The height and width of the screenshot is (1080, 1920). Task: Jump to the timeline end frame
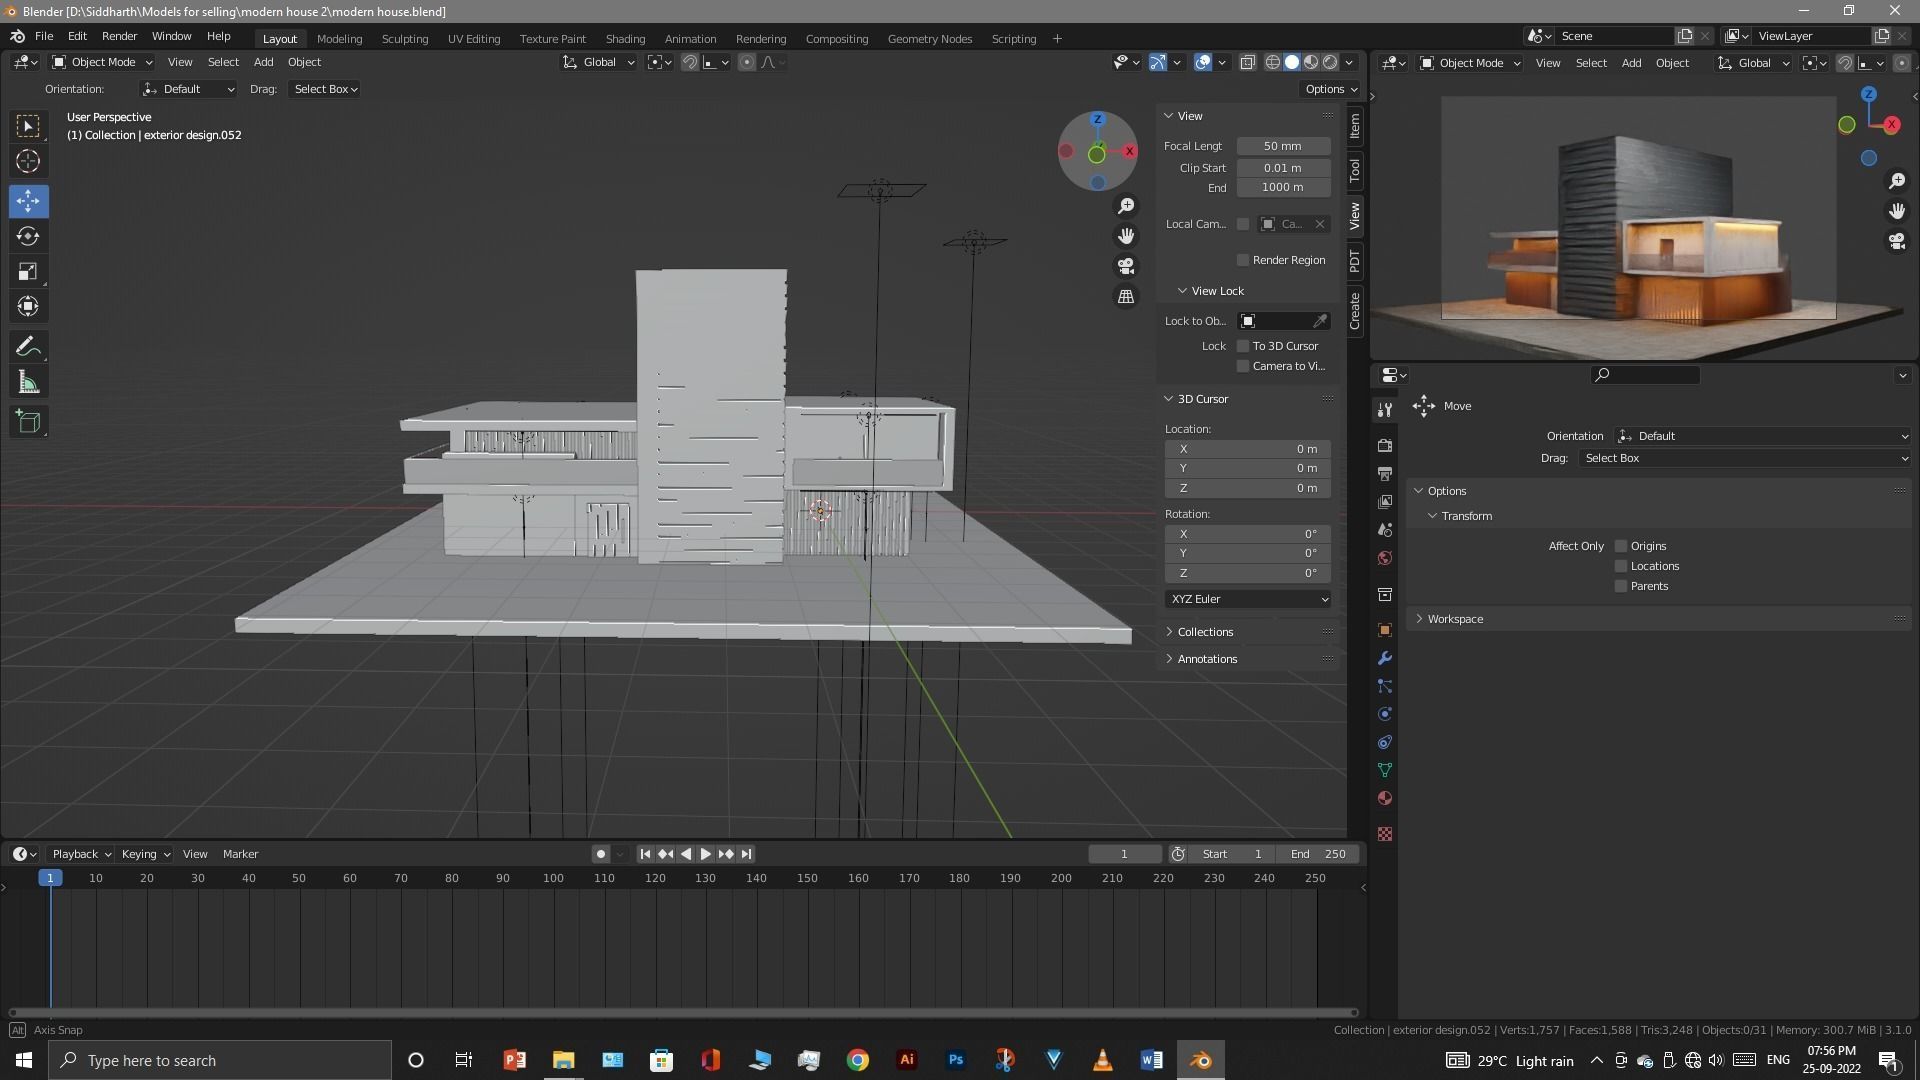[746, 854]
